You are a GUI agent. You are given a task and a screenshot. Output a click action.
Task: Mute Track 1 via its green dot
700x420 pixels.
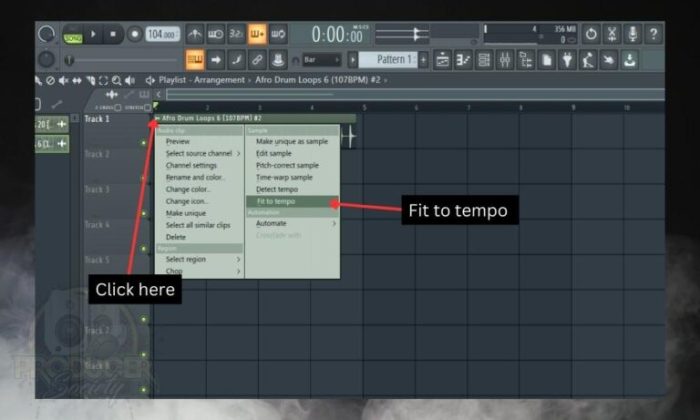(144, 143)
